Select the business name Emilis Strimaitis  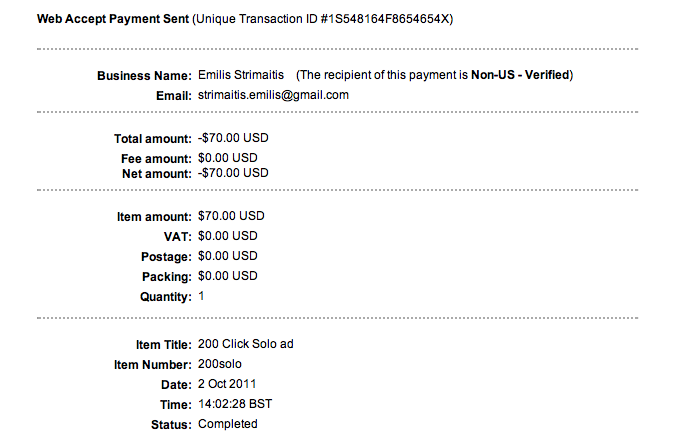point(241,75)
